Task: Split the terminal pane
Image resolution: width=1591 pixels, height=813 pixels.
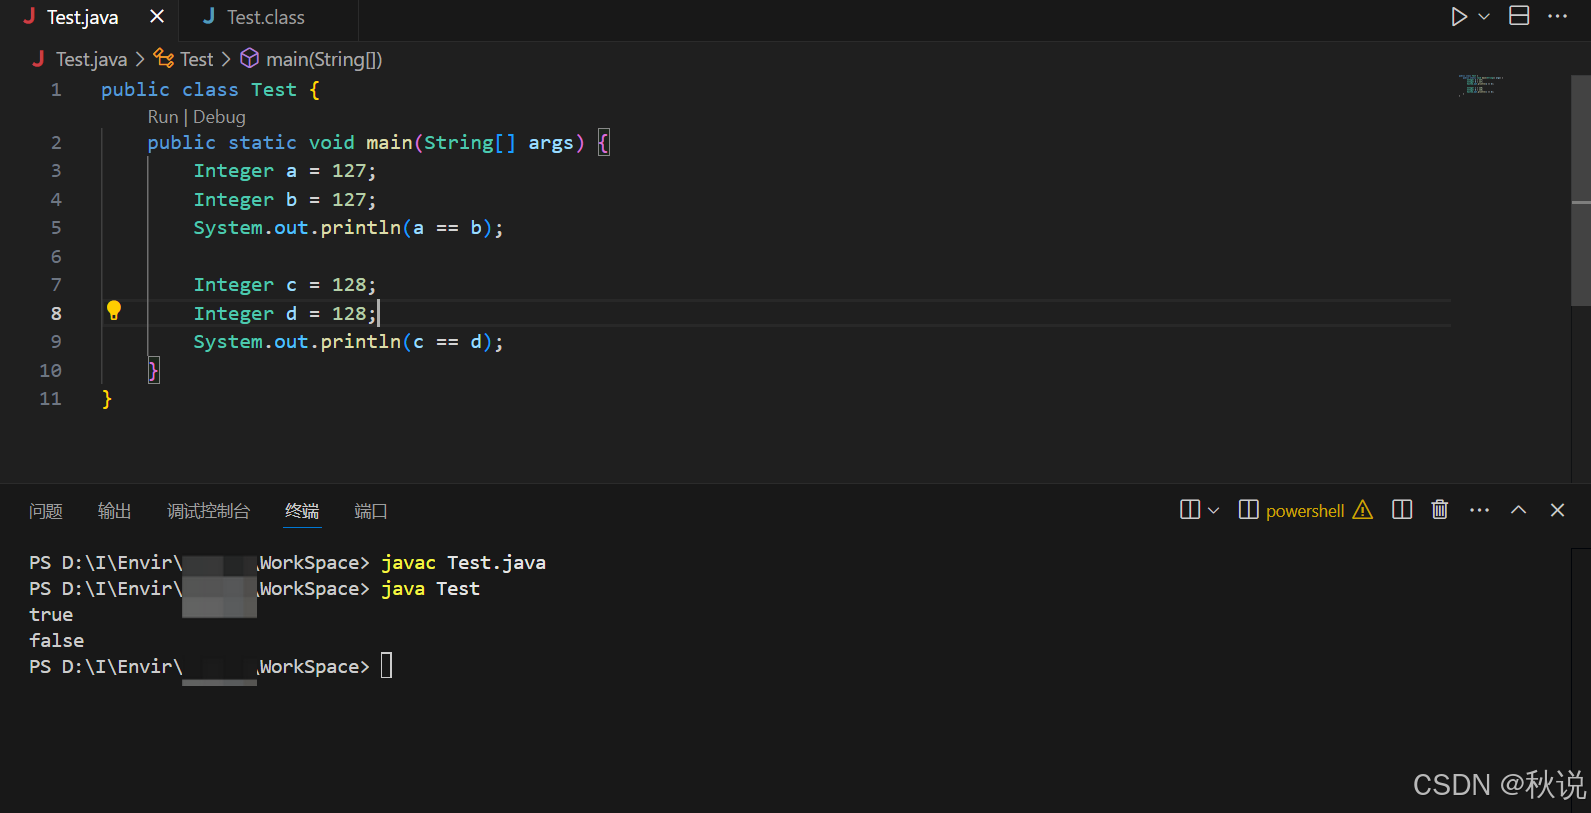Action: click(1402, 510)
